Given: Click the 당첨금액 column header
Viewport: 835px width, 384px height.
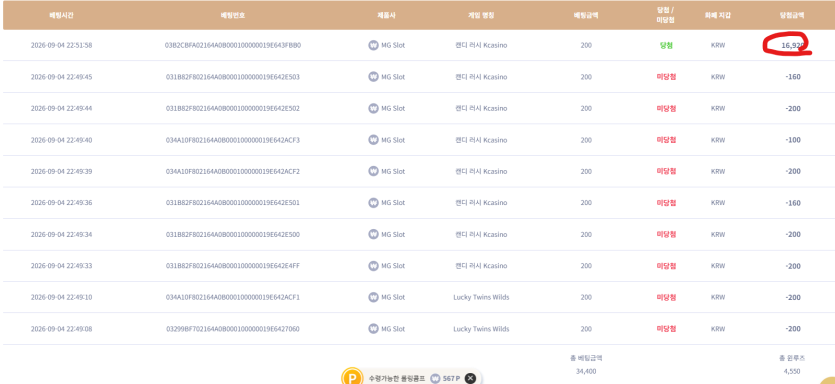Looking at the screenshot, I should [x=792, y=15].
